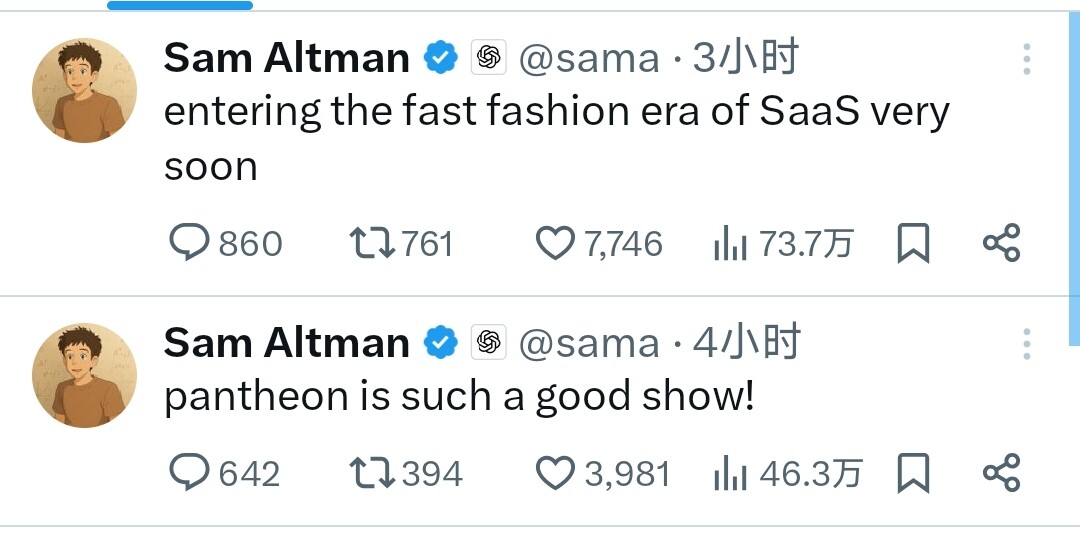Bookmark the pantheon show tweet

(913, 473)
